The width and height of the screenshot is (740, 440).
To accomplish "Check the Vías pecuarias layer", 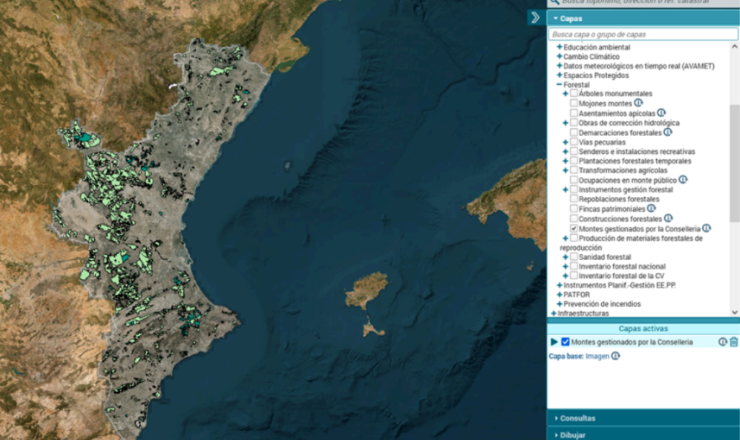I will [x=574, y=142].
